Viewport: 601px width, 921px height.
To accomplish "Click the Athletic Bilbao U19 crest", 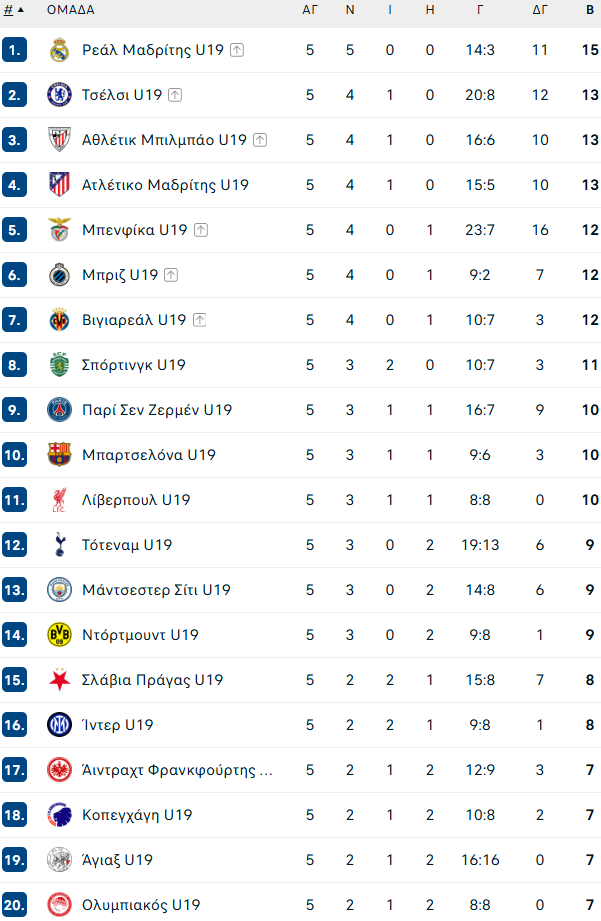I will (x=59, y=140).
